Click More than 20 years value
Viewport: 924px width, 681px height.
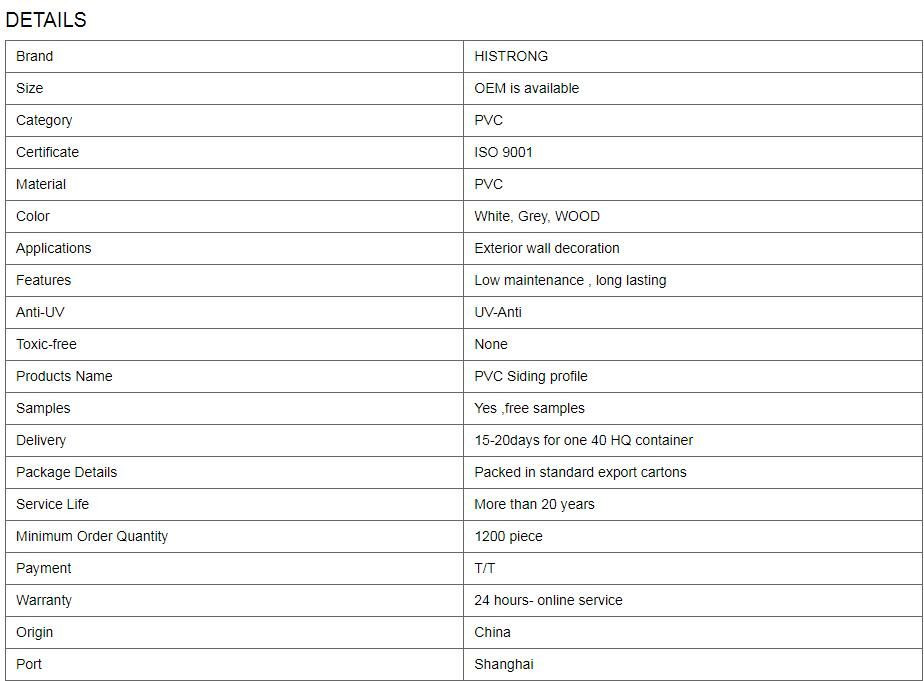point(534,504)
